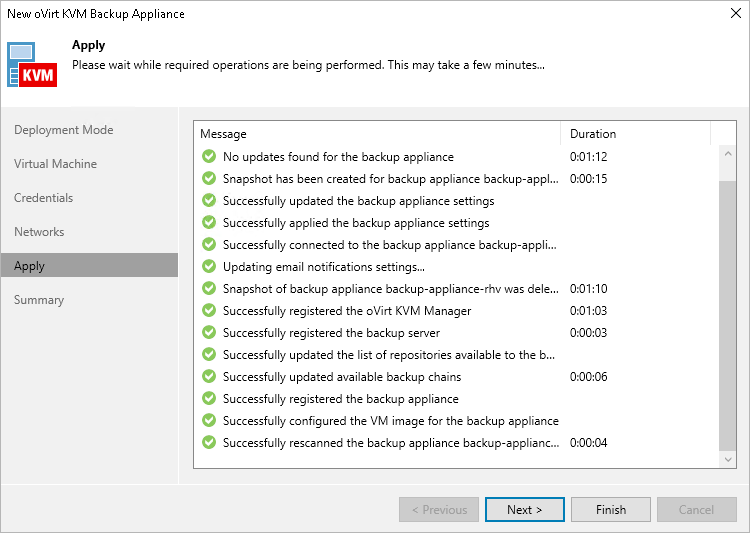Click the check icon for 'Successfully updated the backup appliance settings'

tap(209, 200)
